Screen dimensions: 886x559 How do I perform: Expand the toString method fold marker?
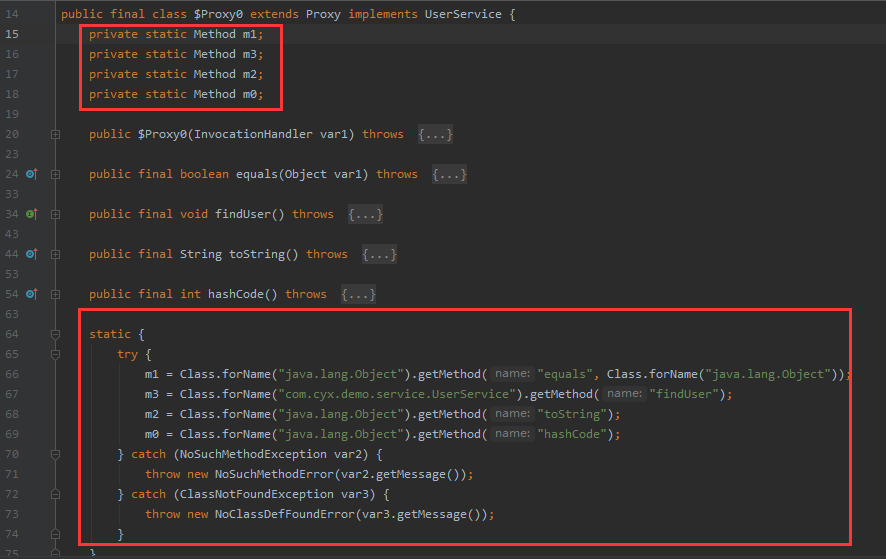(x=56, y=254)
